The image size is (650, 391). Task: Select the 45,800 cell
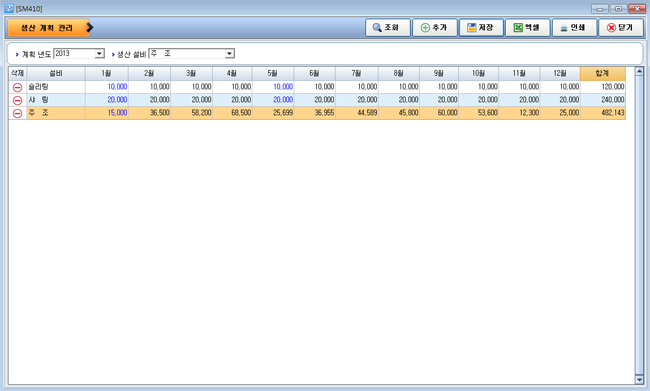[x=399, y=113]
